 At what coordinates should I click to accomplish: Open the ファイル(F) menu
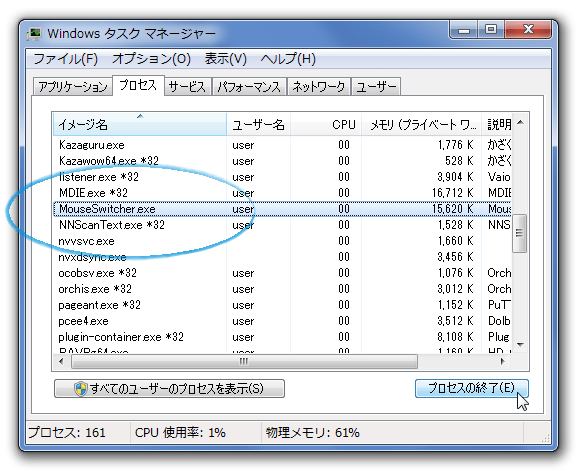65,59
